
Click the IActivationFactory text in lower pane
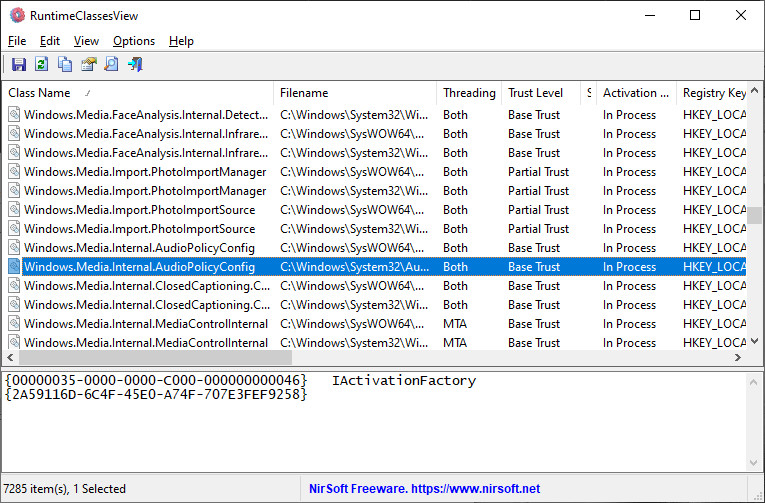(x=404, y=381)
